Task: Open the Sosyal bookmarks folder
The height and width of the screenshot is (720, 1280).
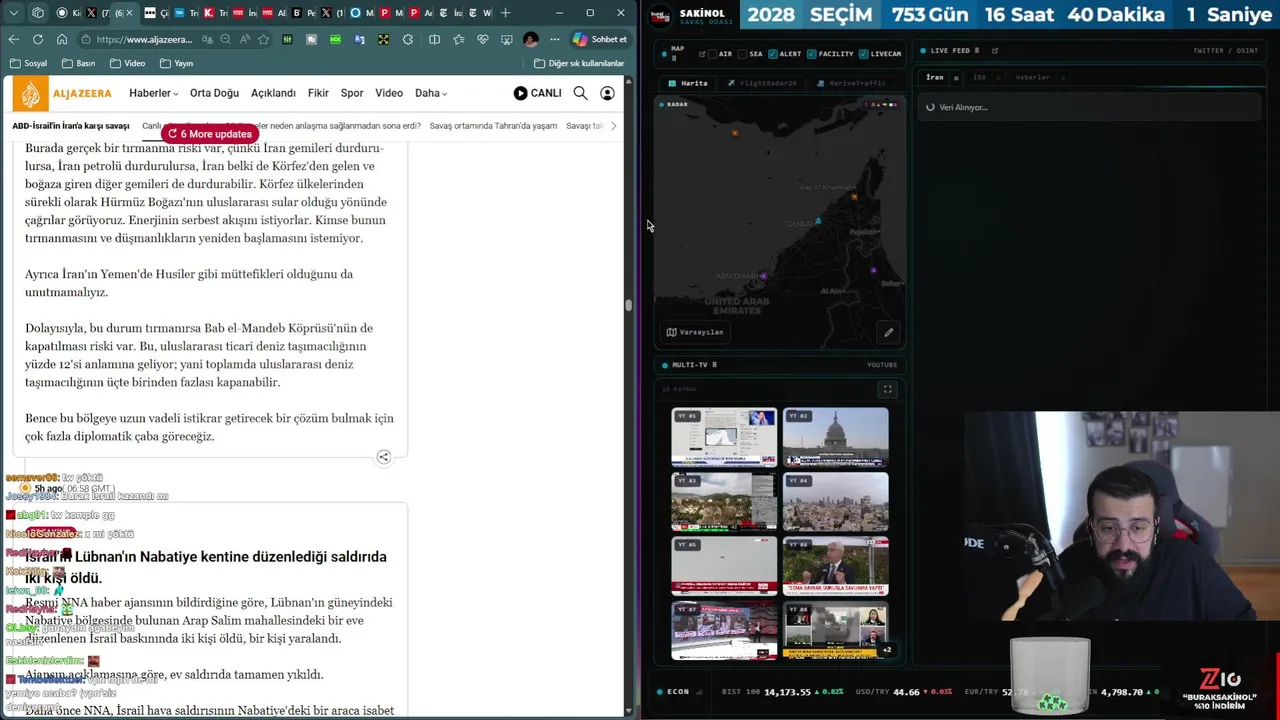Action: (28, 63)
